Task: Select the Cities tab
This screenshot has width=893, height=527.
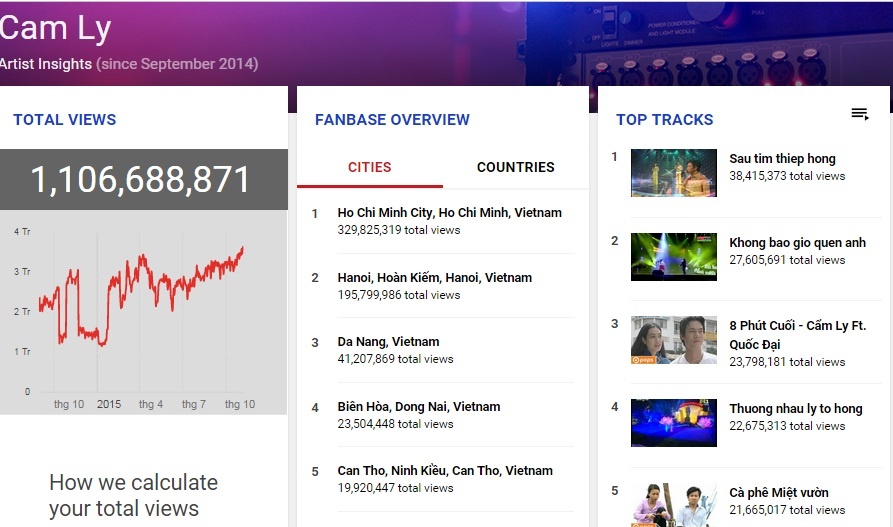Action: pos(369,167)
